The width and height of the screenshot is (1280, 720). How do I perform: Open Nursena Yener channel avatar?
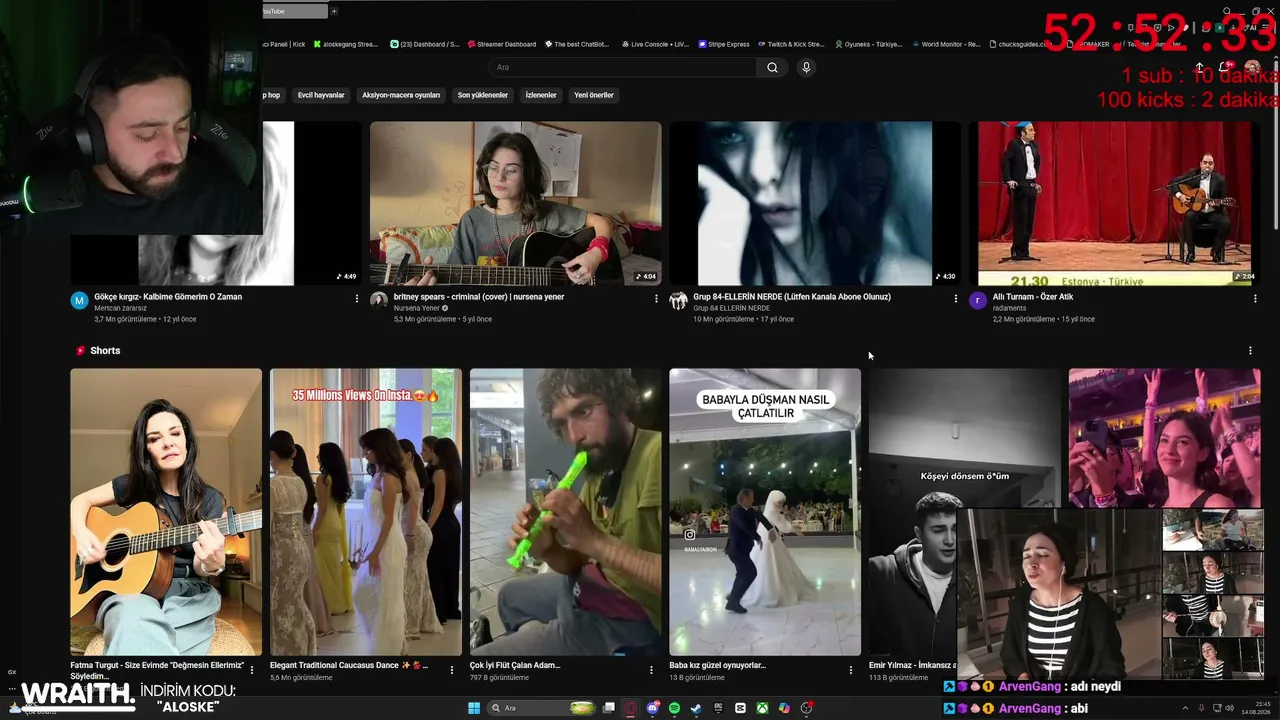point(379,301)
